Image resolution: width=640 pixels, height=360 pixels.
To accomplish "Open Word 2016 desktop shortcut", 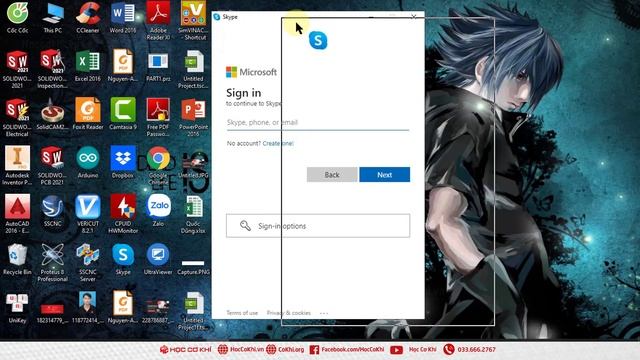I will click(x=123, y=14).
